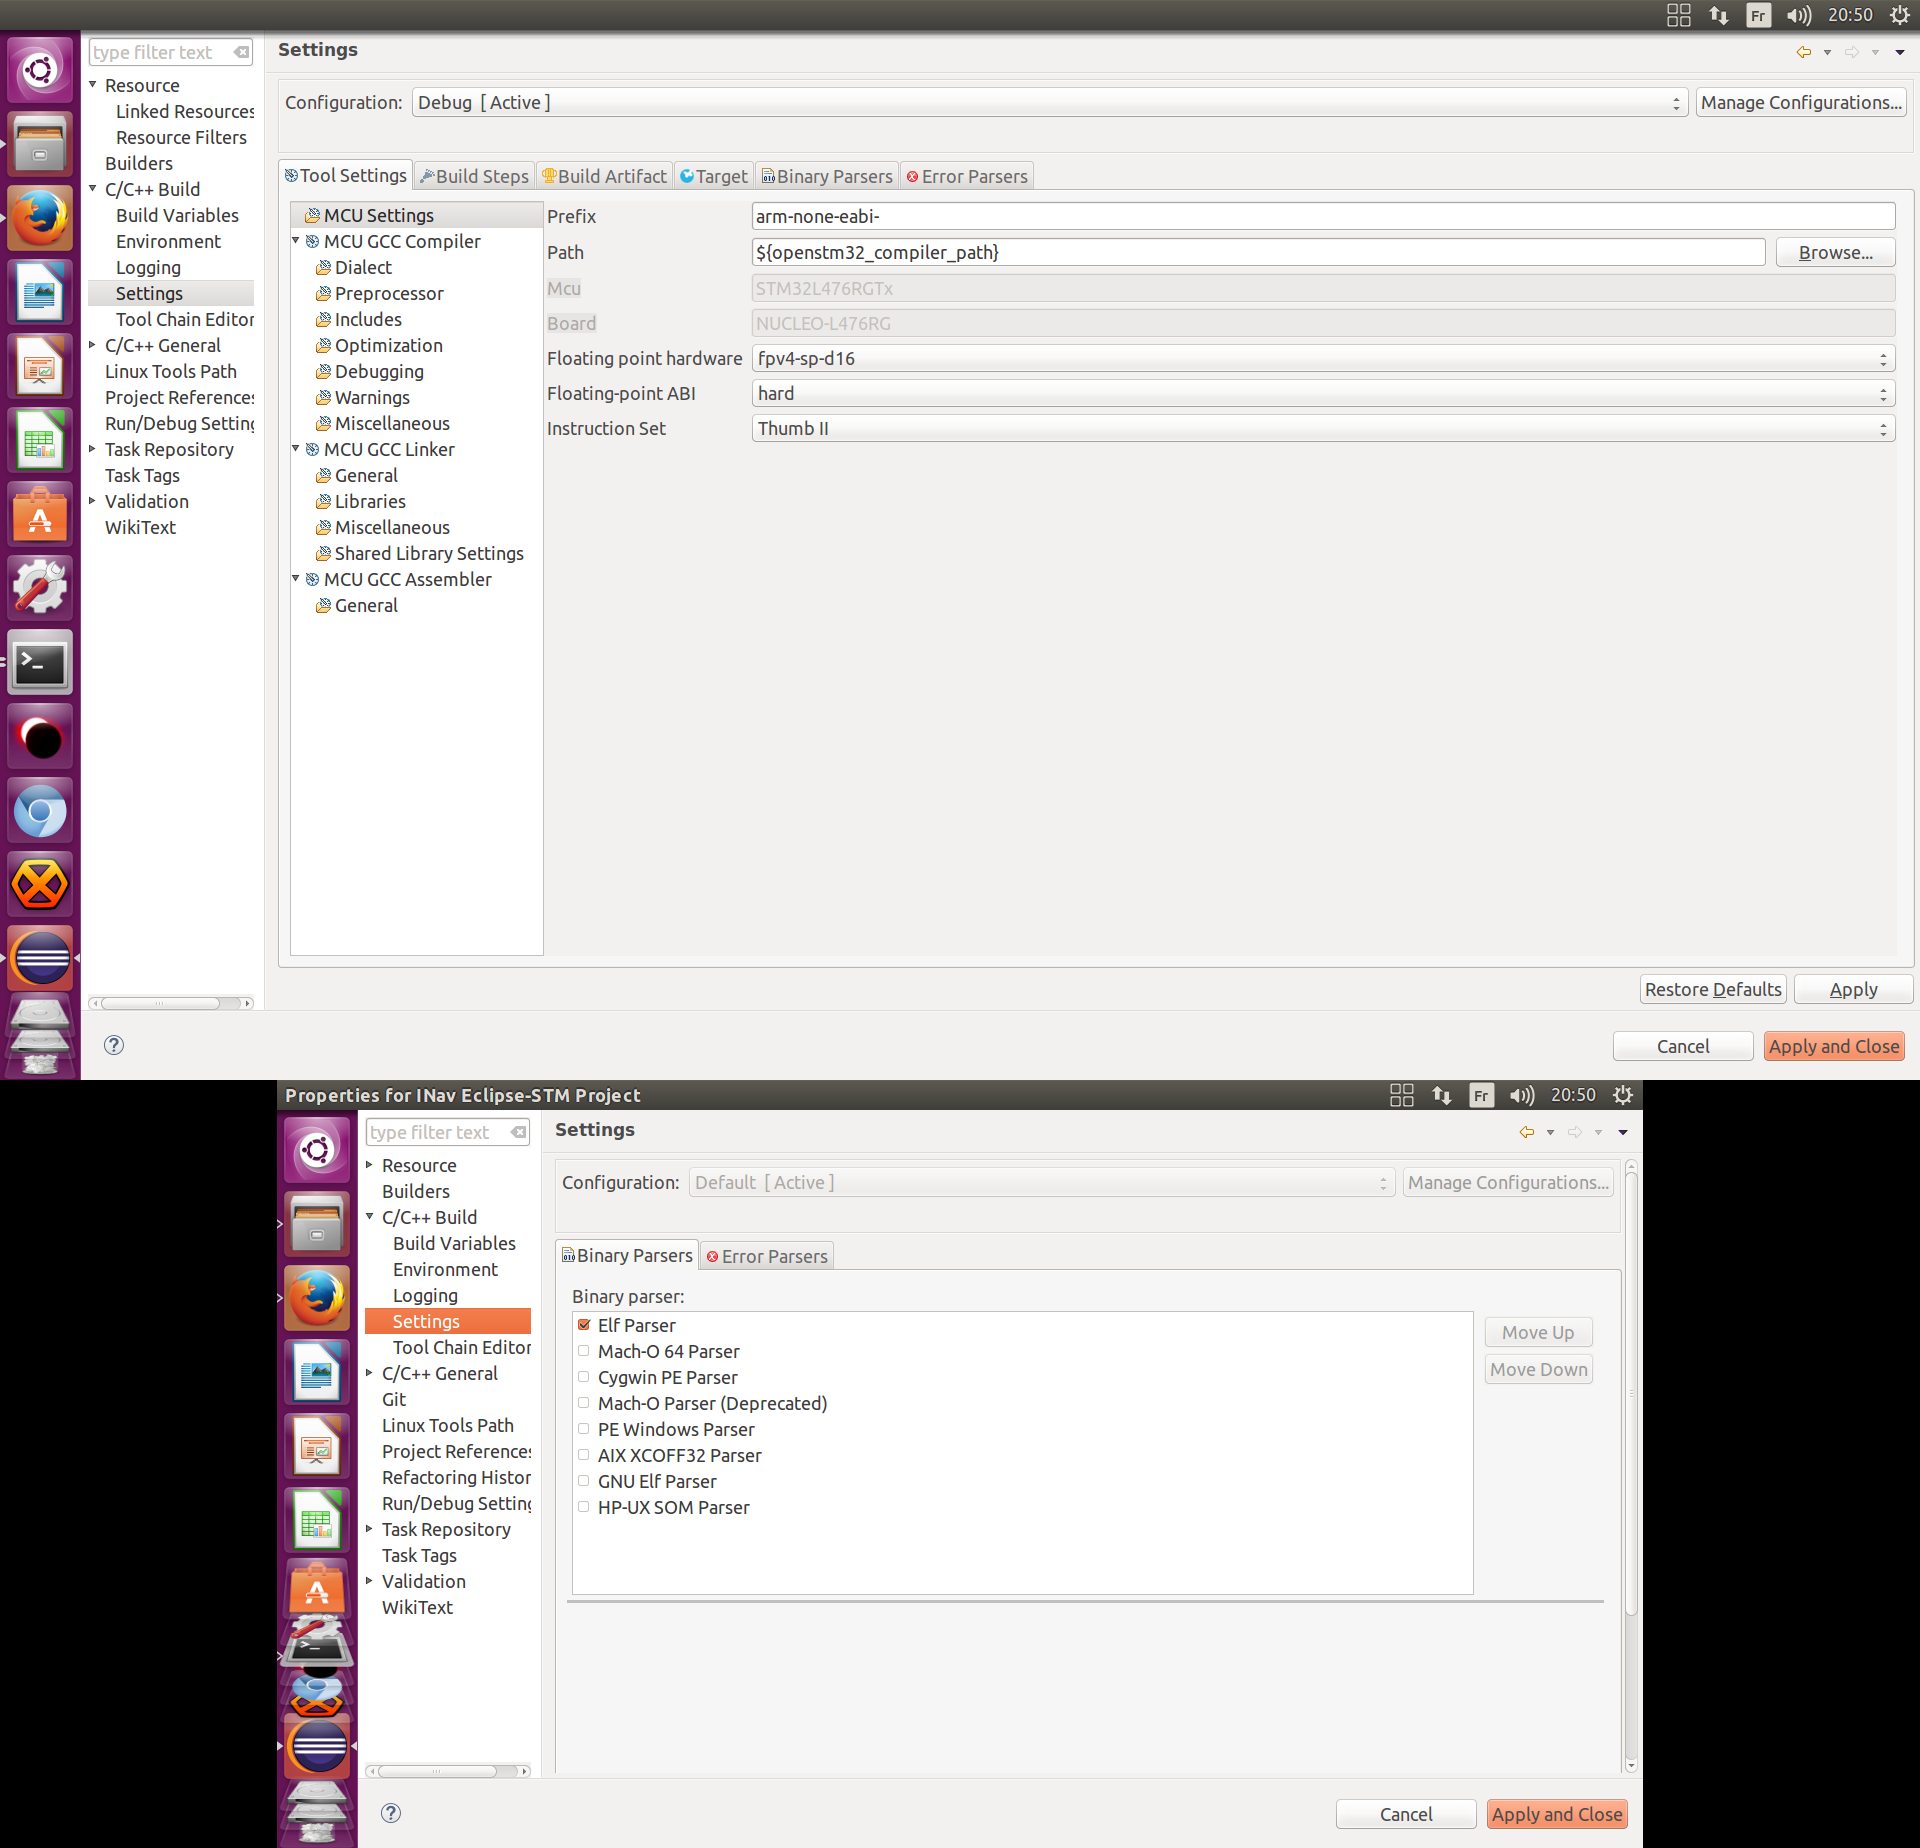The width and height of the screenshot is (1920, 1848).
Task: Open the Error Parsers tab in lower dialog
Action: (x=767, y=1256)
